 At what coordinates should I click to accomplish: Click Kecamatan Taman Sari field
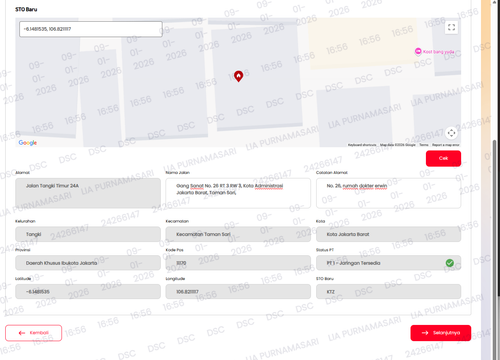pyautogui.click(x=238, y=234)
